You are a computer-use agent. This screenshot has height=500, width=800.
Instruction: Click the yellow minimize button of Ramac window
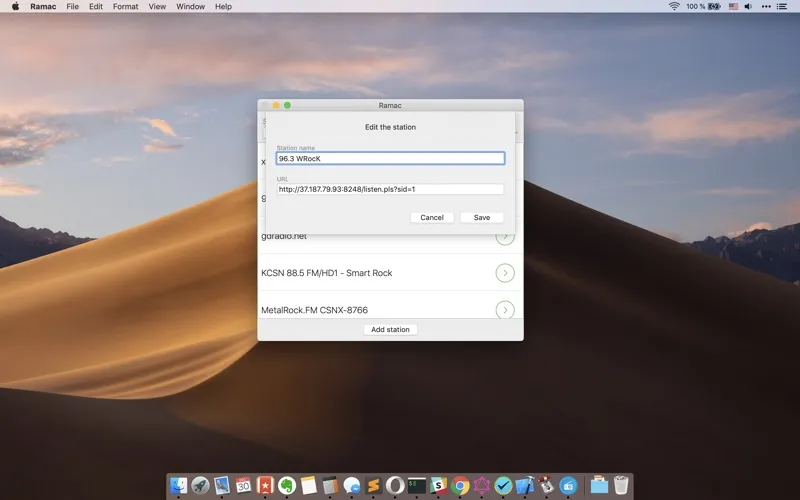(x=276, y=105)
